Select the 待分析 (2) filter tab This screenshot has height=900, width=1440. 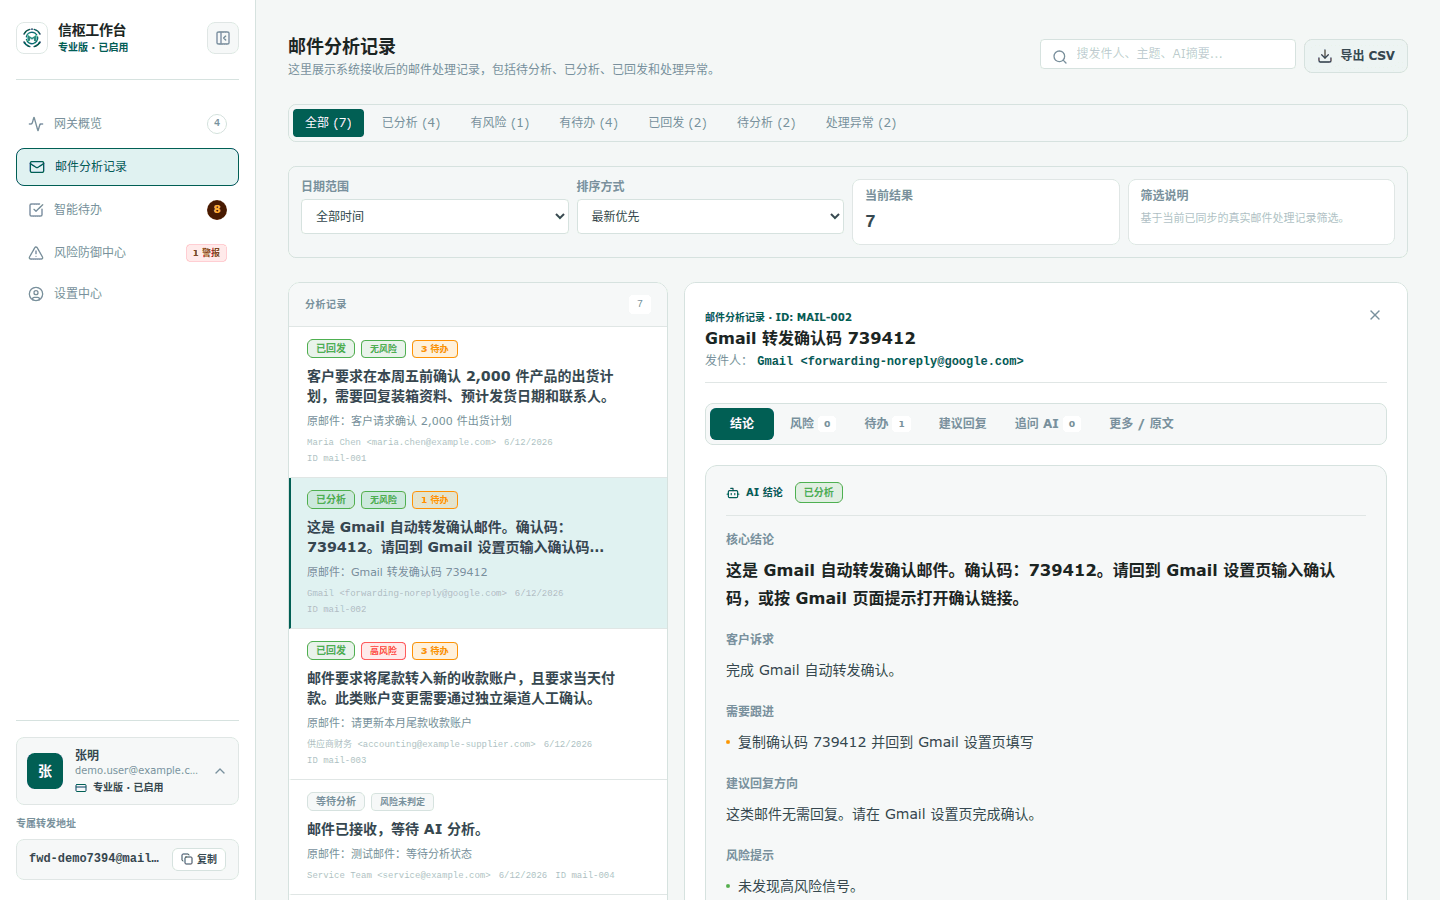[x=766, y=123]
